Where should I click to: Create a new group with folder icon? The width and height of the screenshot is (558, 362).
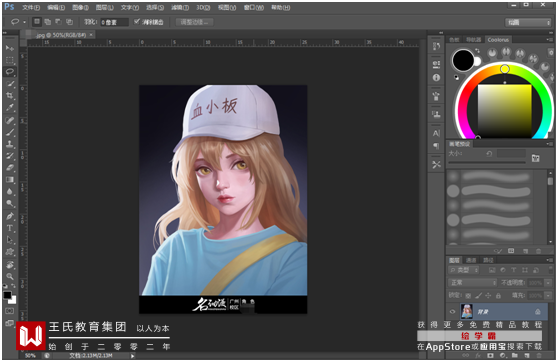pyautogui.click(x=515, y=356)
